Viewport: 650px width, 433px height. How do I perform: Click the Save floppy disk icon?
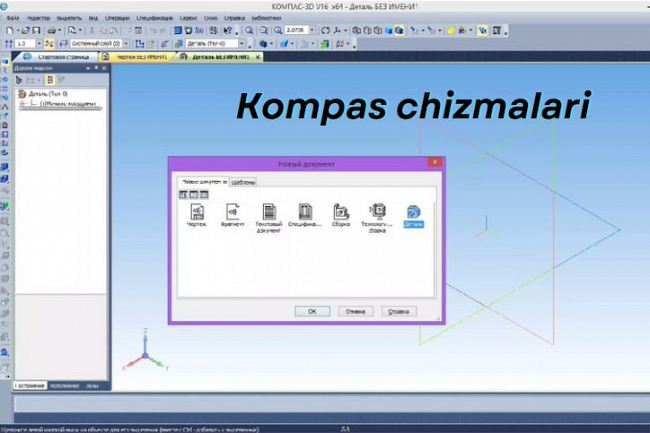36,31
